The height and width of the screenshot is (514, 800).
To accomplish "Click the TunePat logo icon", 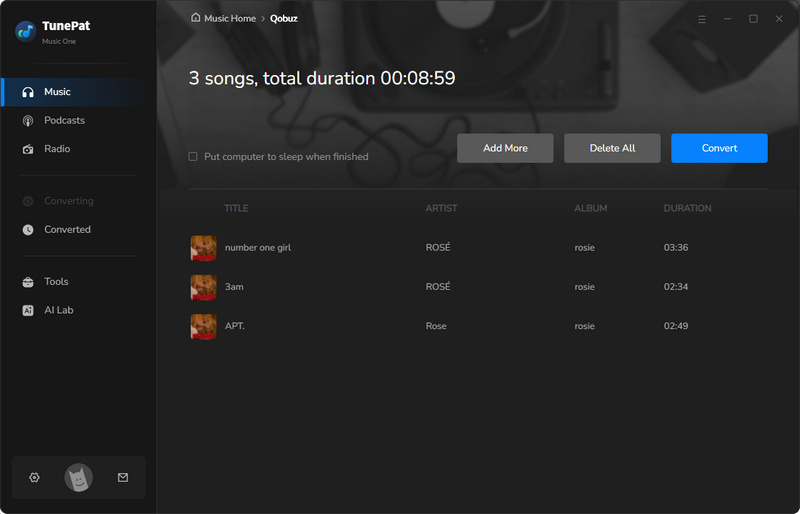I will pos(26,31).
